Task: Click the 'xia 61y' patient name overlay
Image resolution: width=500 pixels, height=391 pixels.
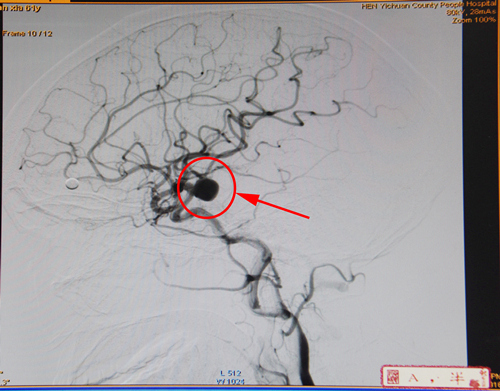Action: coord(20,8)
